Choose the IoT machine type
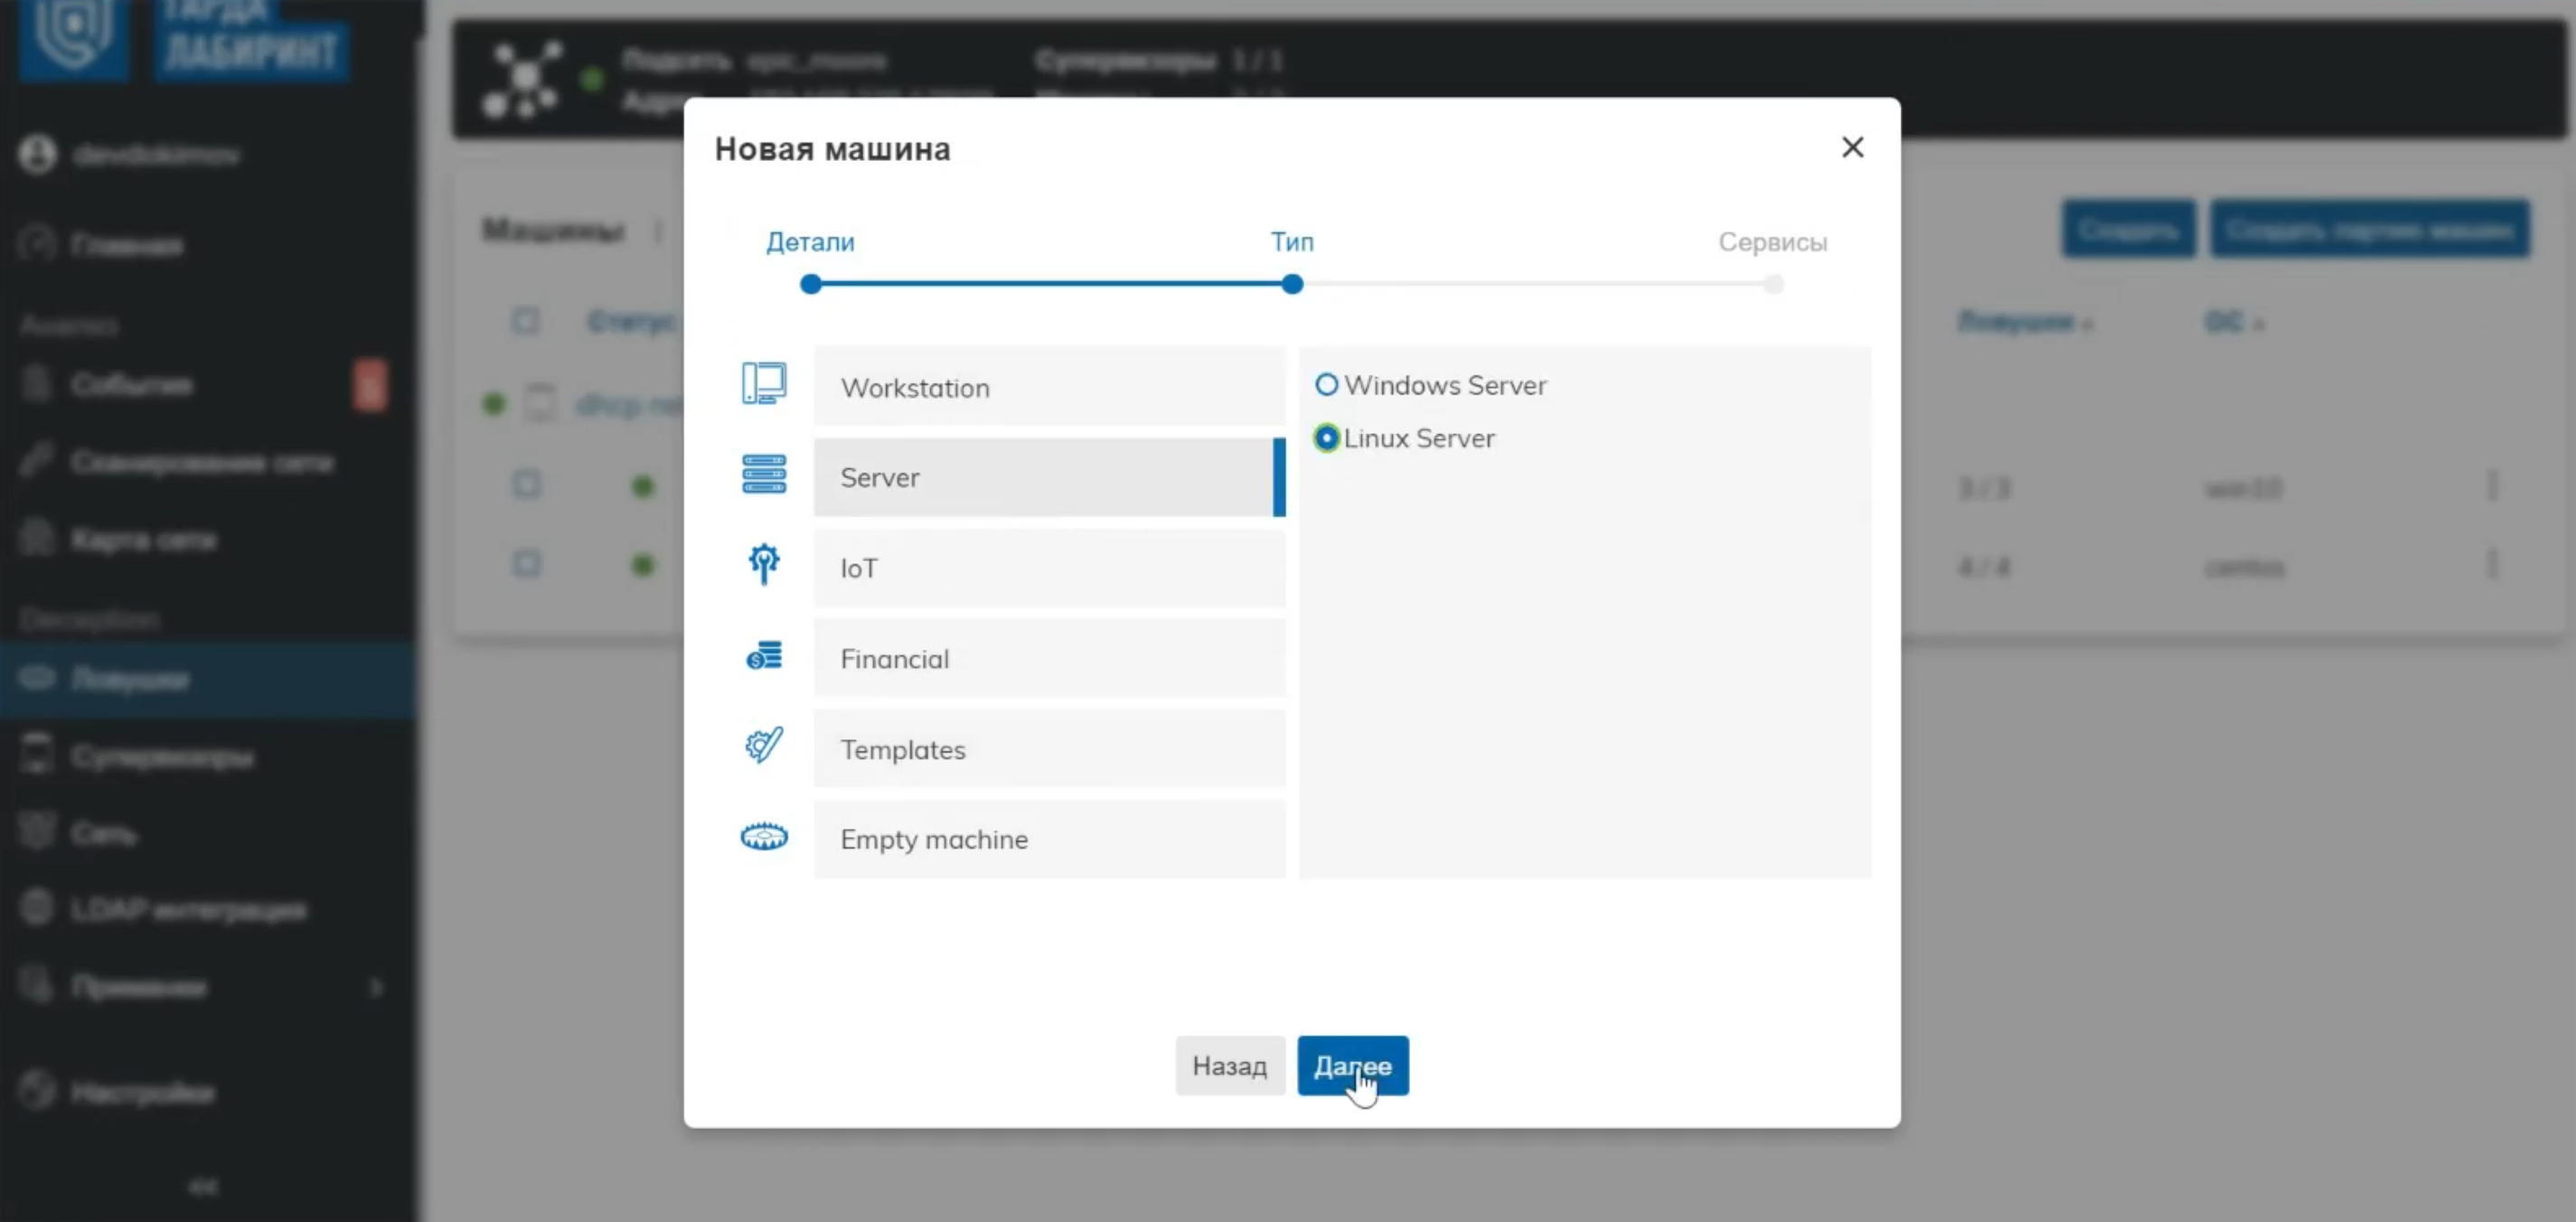 coord(1048,568)
